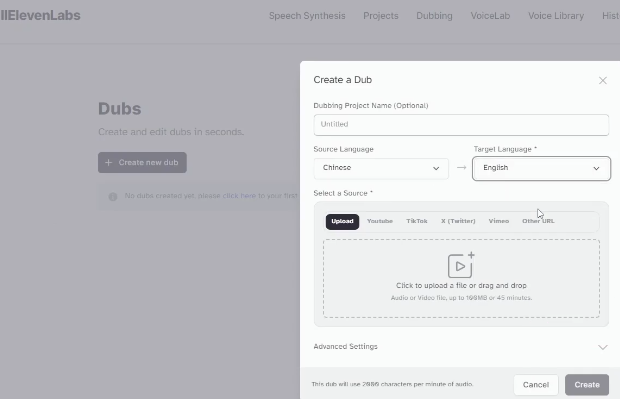This screenshot has height=399, width=620.
Task: Click the 'click here' link
Action: tap(239, 196)
